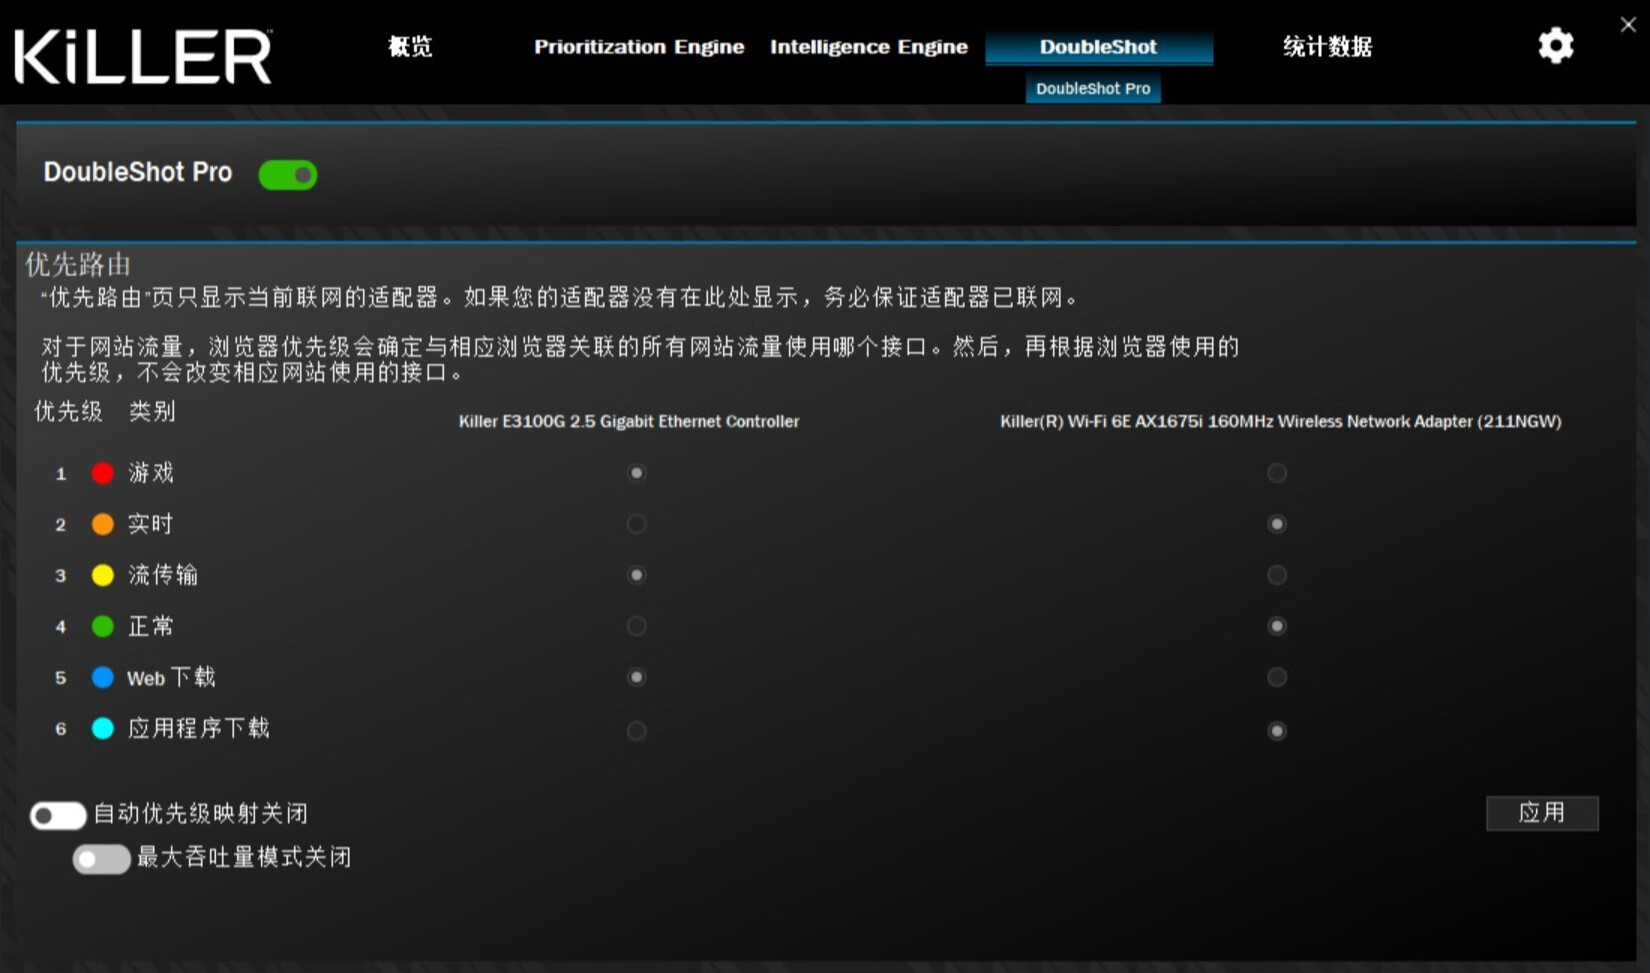Image resolution: width=1650 pixels, height=973 pixels.
Task: Click the green 正常 priority color dot
Action: (102, 626)
